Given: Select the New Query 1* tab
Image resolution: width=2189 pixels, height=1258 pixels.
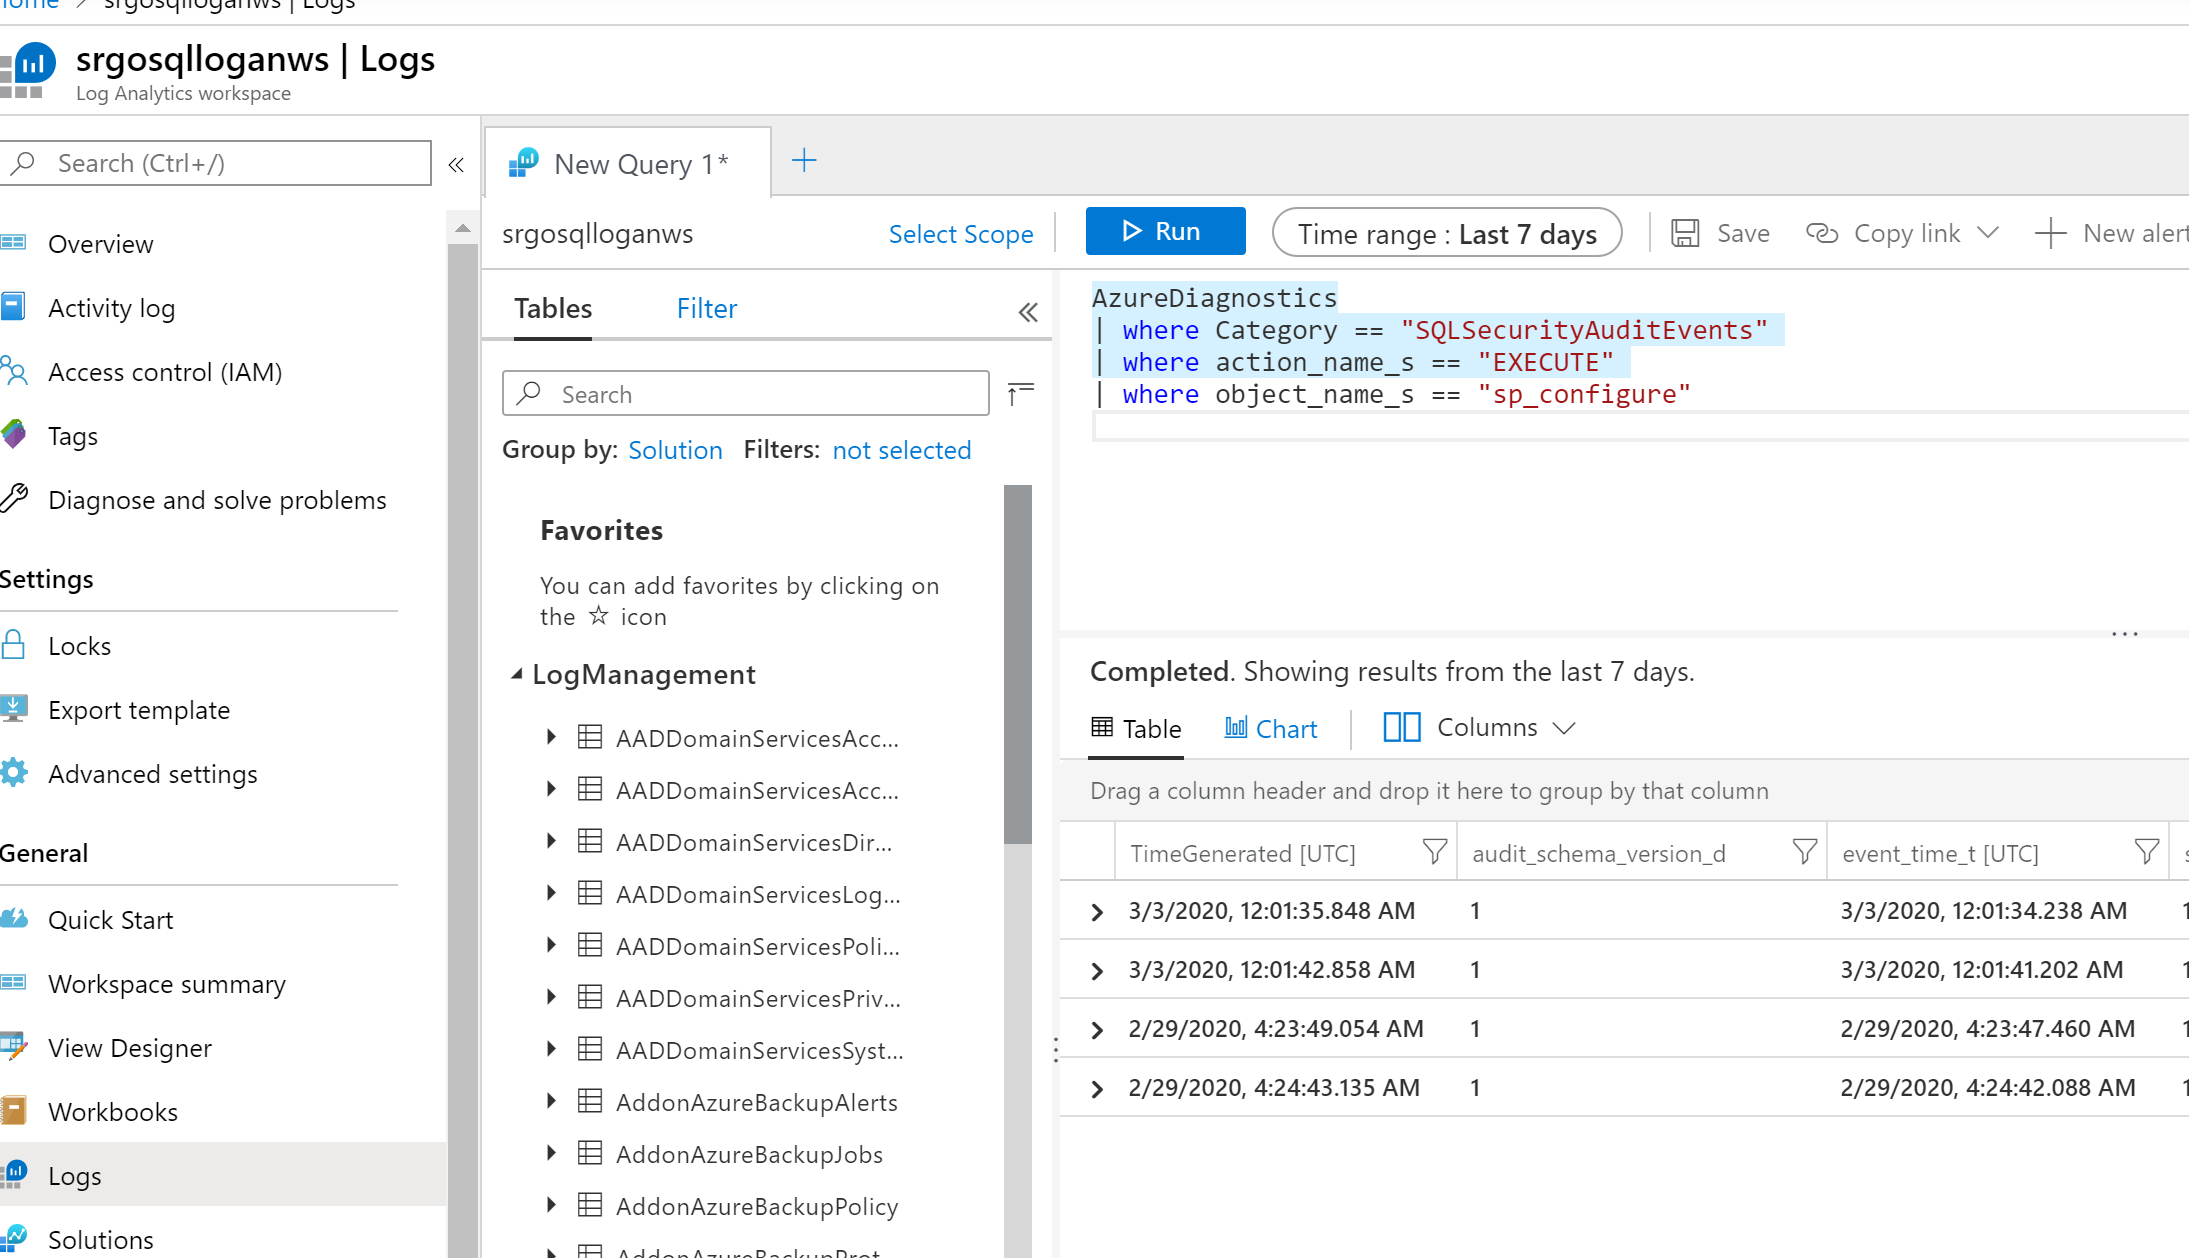Looking at the screenshot, I should [x=627, y=163].
